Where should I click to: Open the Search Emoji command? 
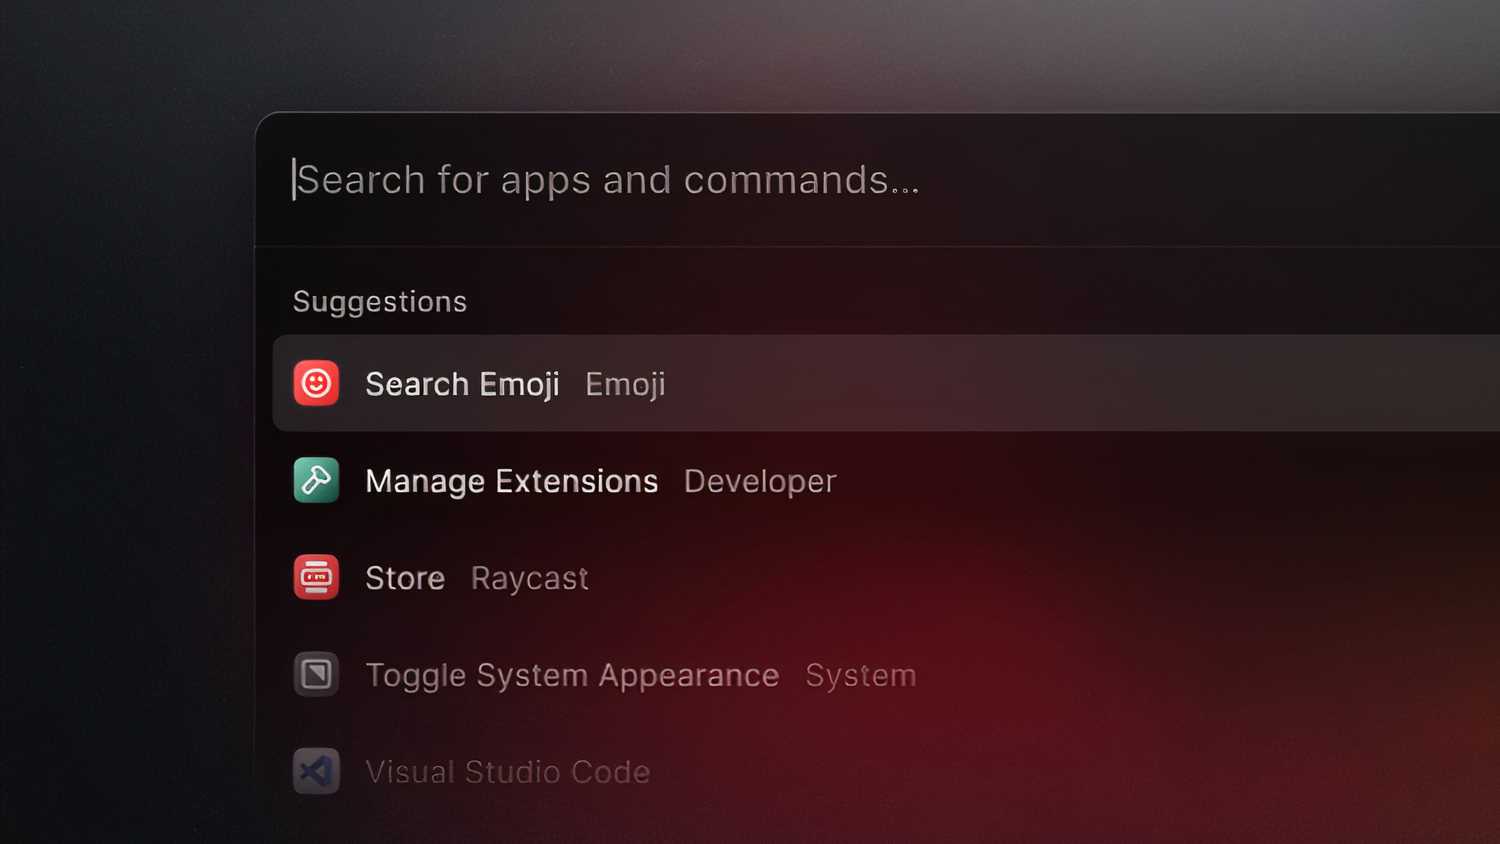point(462,383)
